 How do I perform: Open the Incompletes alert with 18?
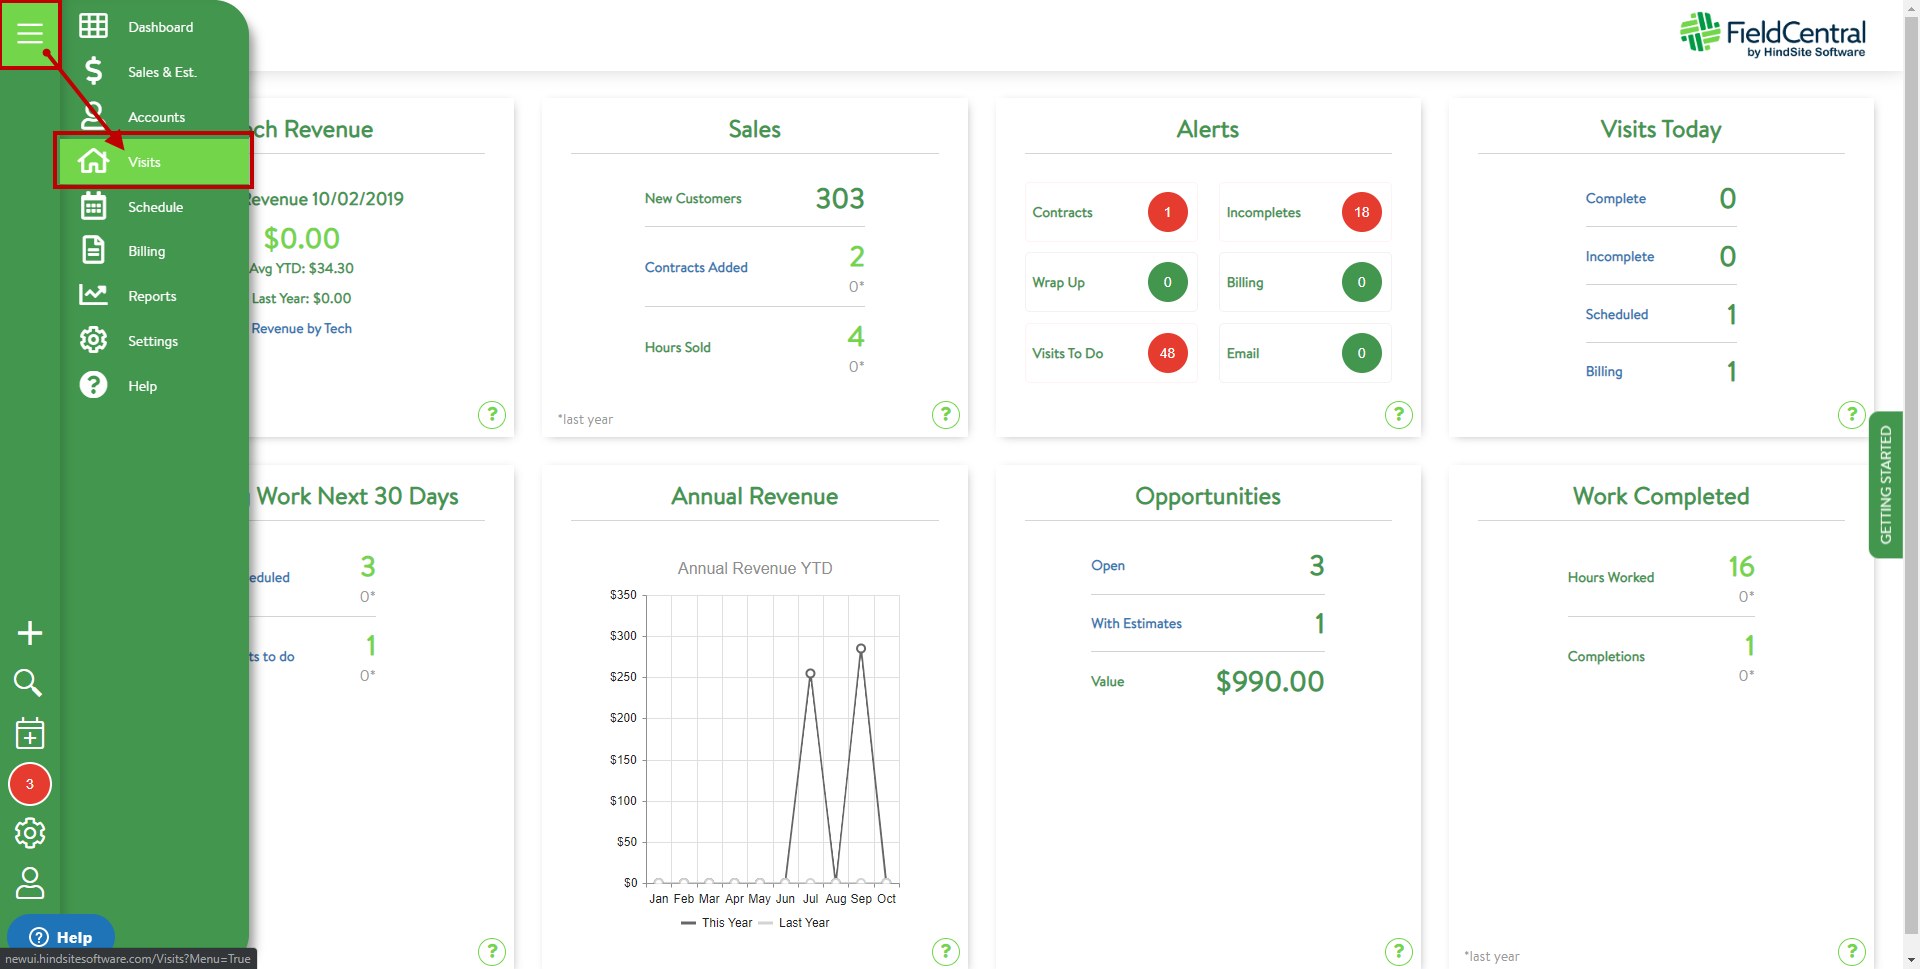pyautogui.click(x=1304, y=212)
